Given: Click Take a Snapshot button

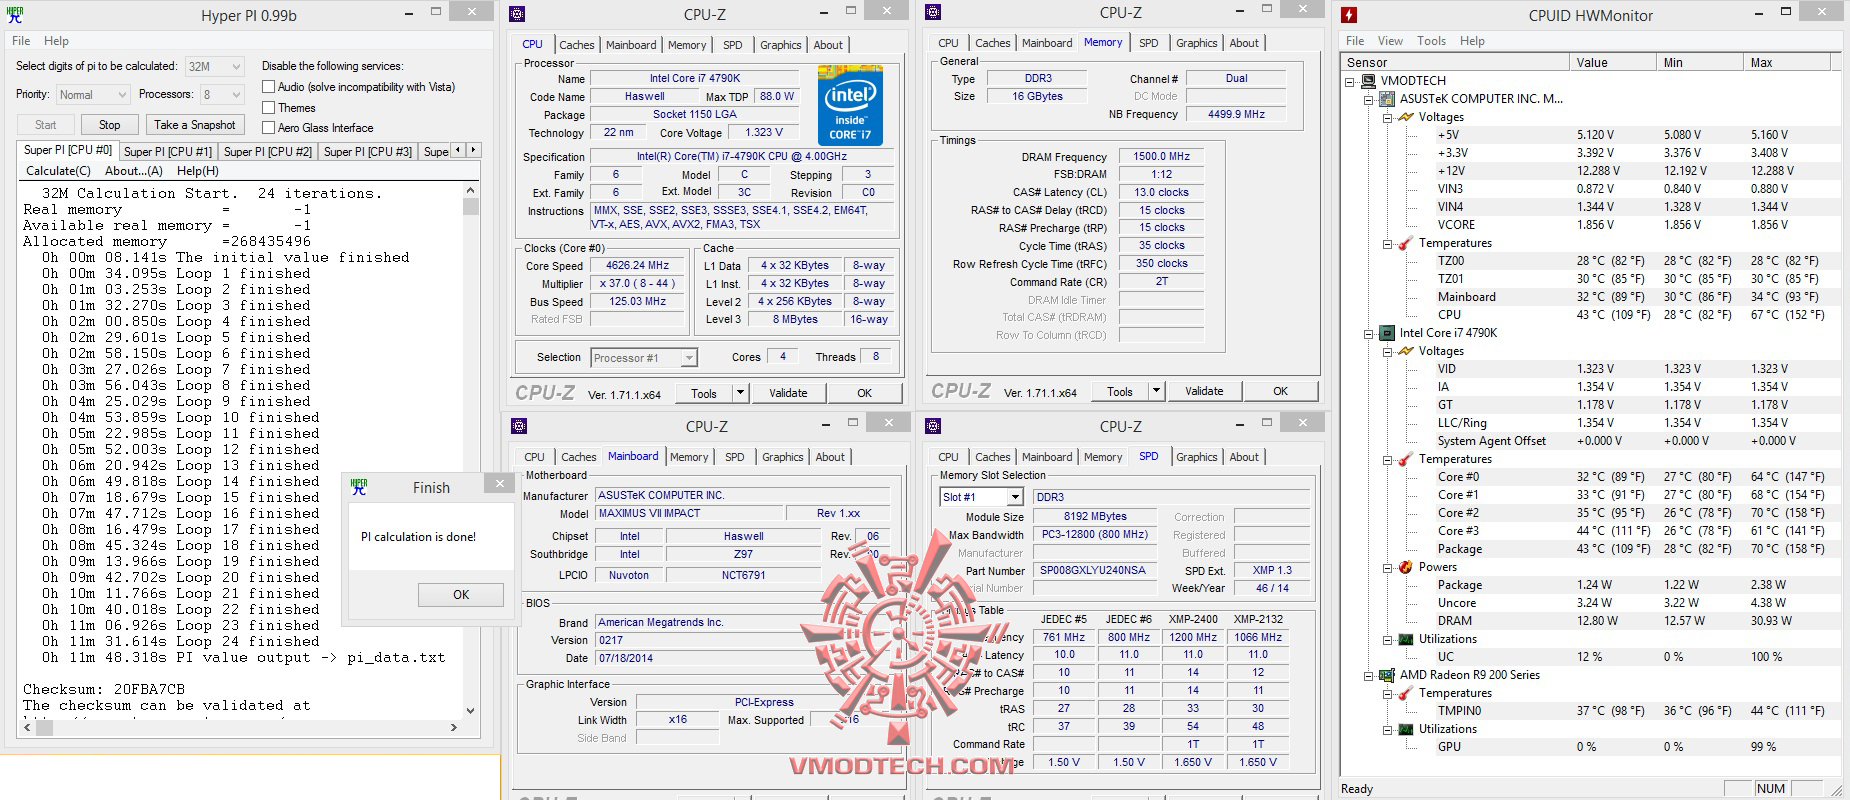Looking at the screenshot, I should coord(195,125).
